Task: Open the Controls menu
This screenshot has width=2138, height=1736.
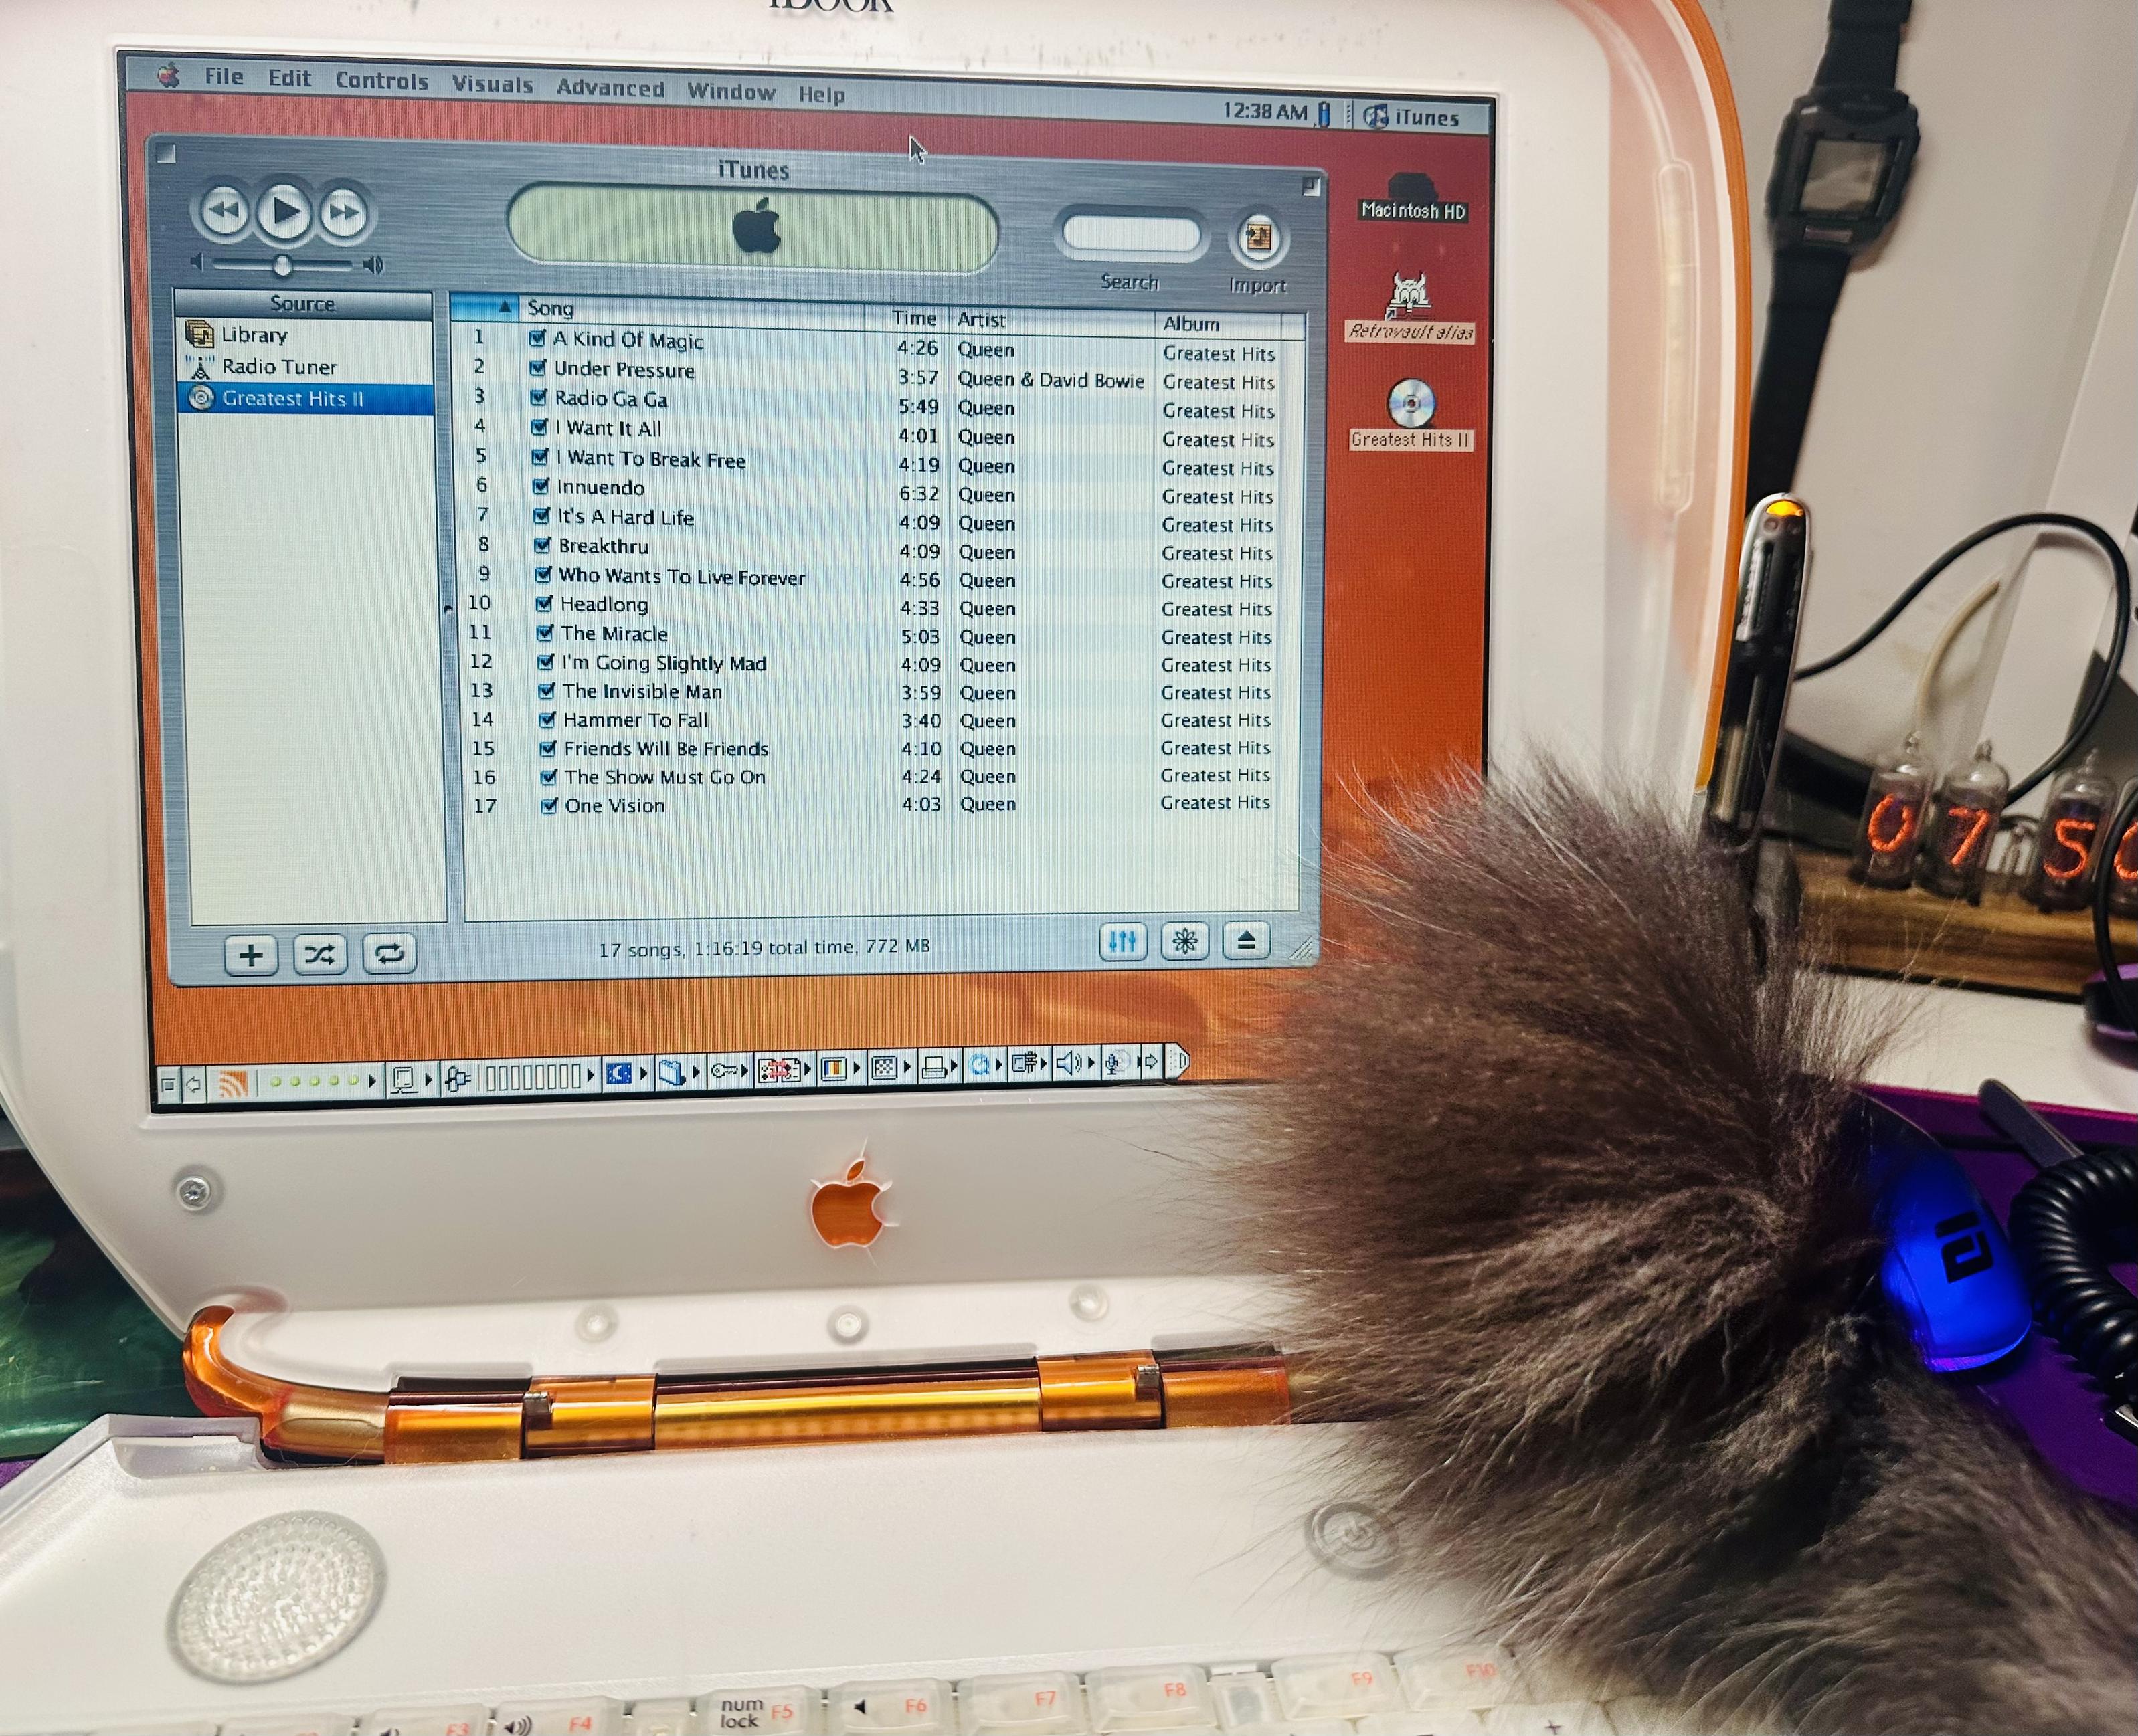Action: tap(381, 81)
